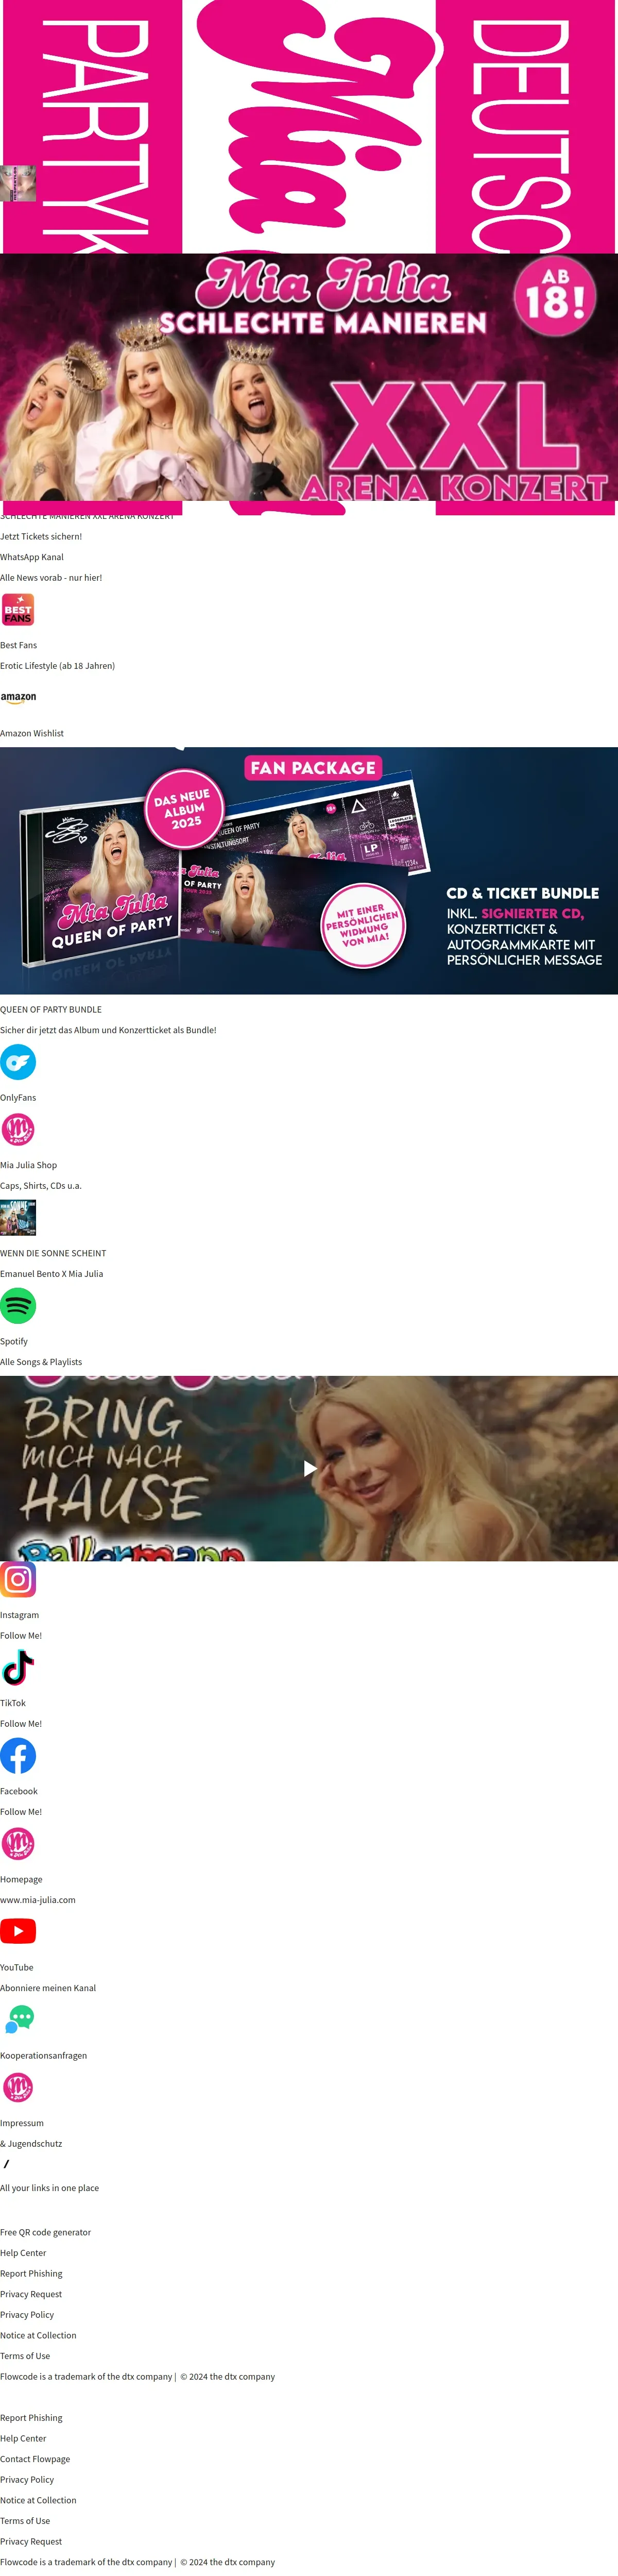Open the OnlyFans round blue icon
Screen dimensions: 618x2576
coord(18,1061)
